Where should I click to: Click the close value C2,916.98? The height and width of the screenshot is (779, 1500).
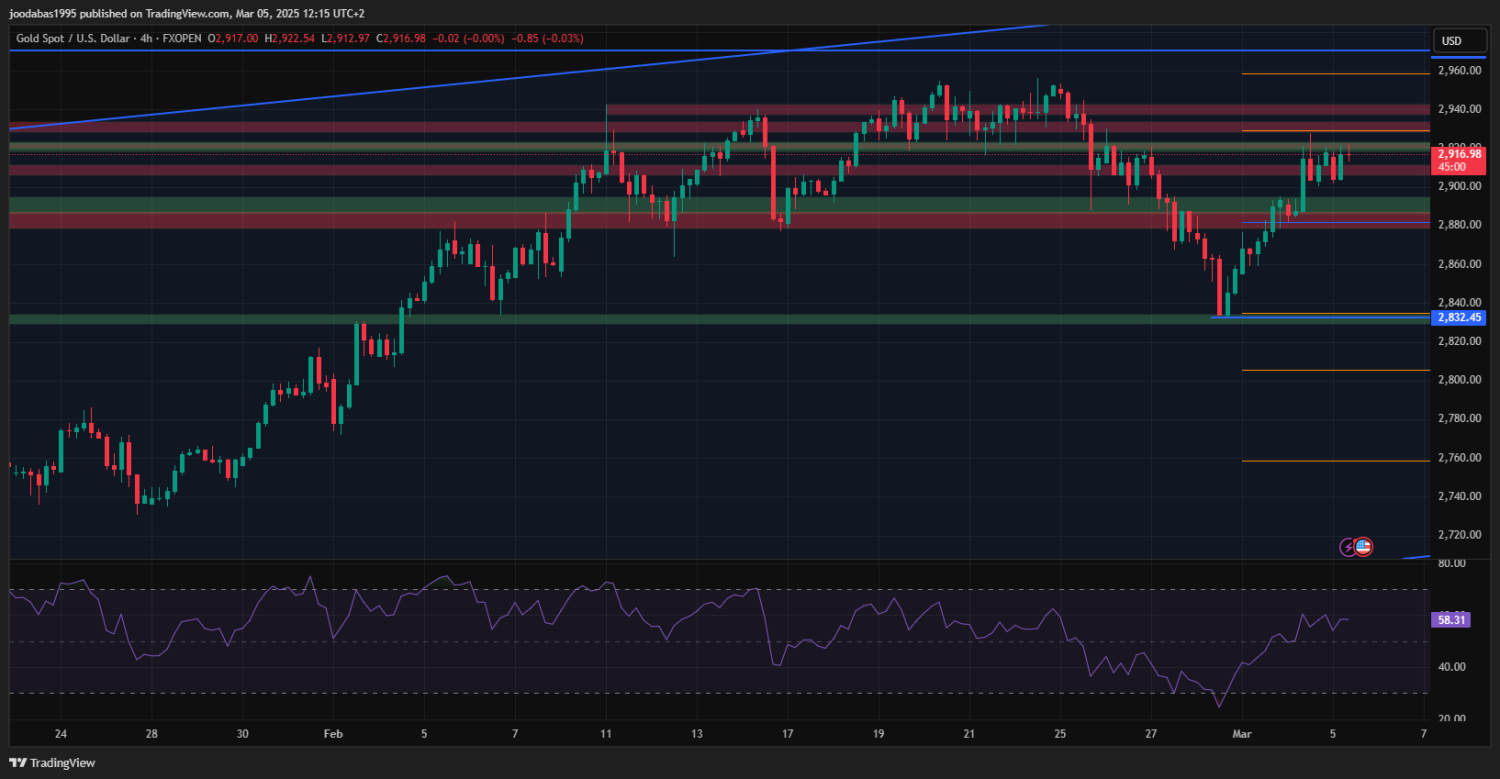pos(400,38)
